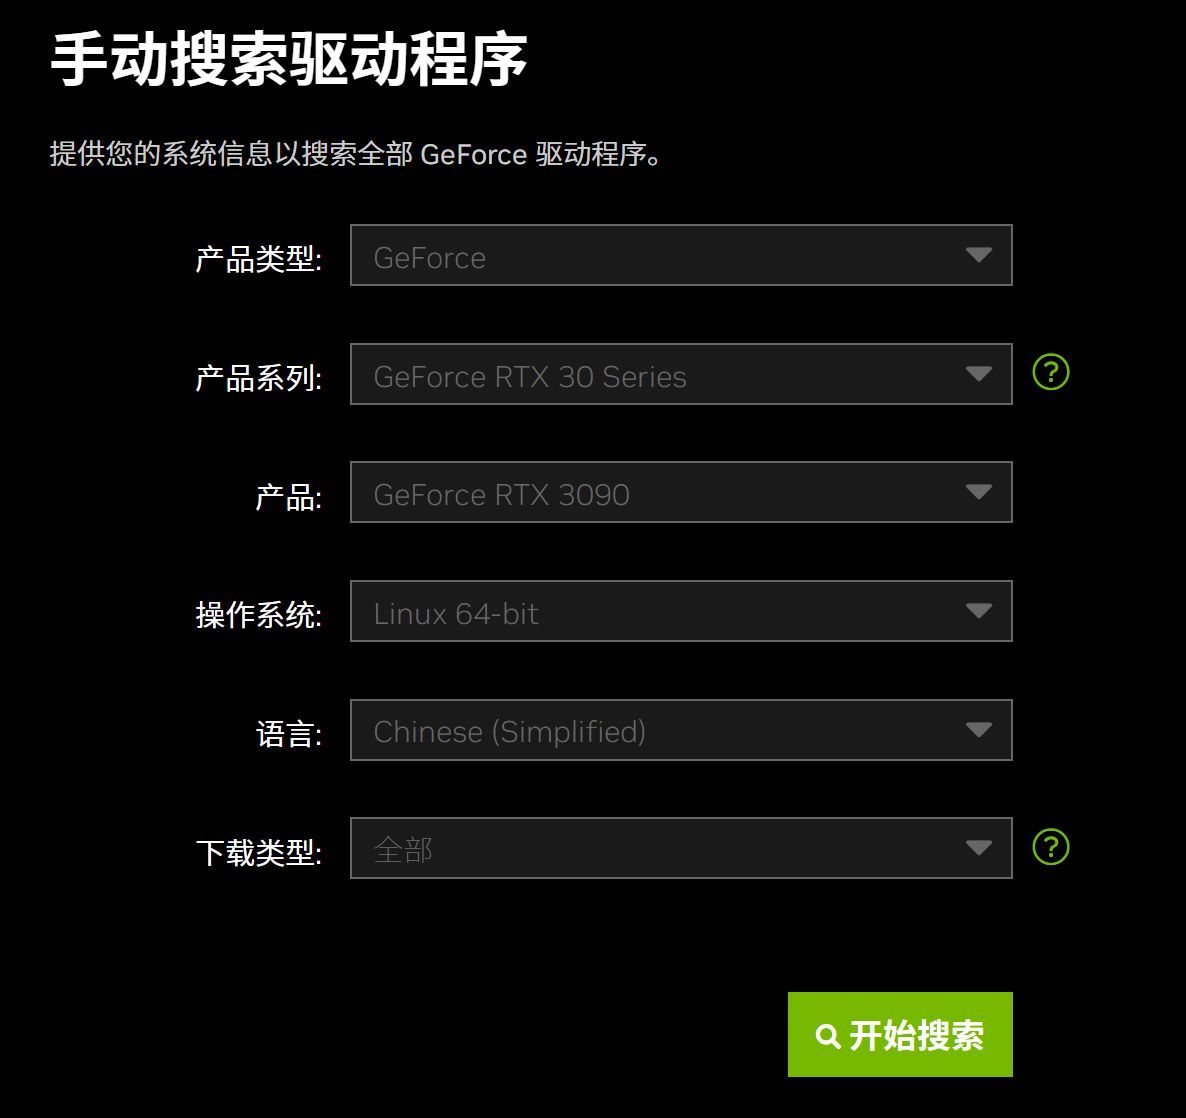
Task: Open the 语言 dropdown showing Chinese (Simplified)
Action: click(681, 730)
